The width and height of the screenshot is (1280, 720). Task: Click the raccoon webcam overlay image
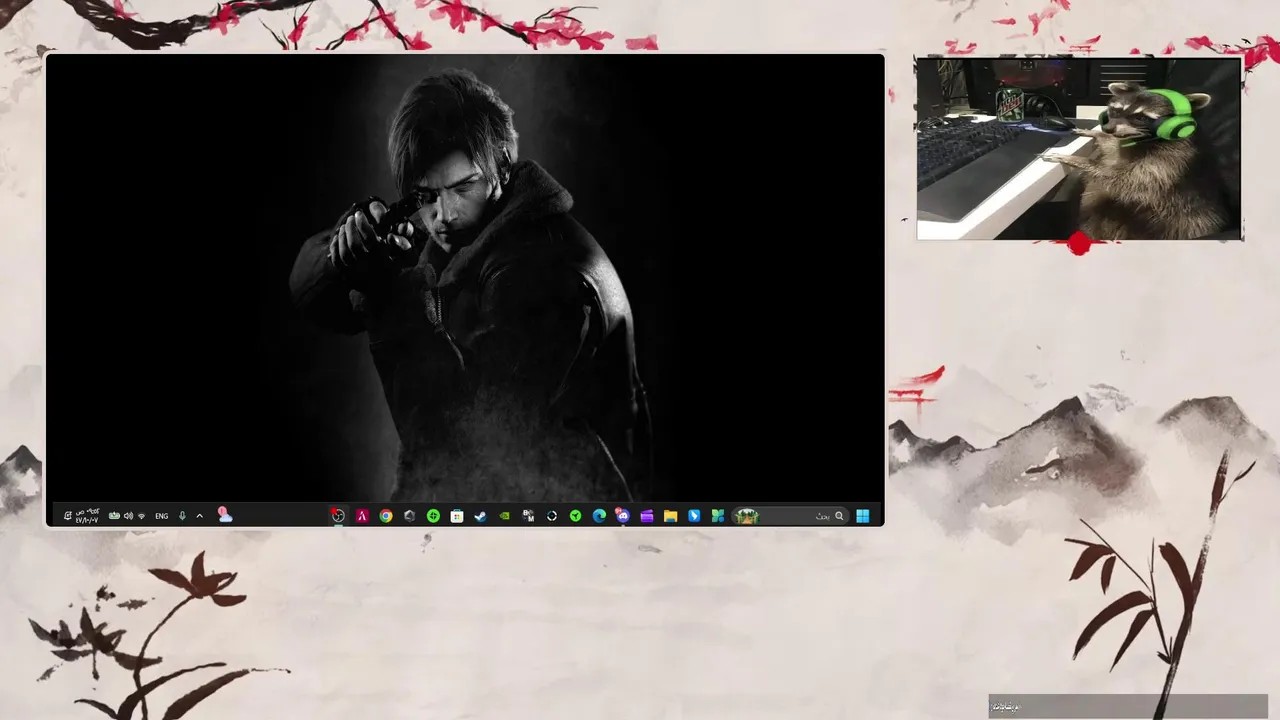1079,148
